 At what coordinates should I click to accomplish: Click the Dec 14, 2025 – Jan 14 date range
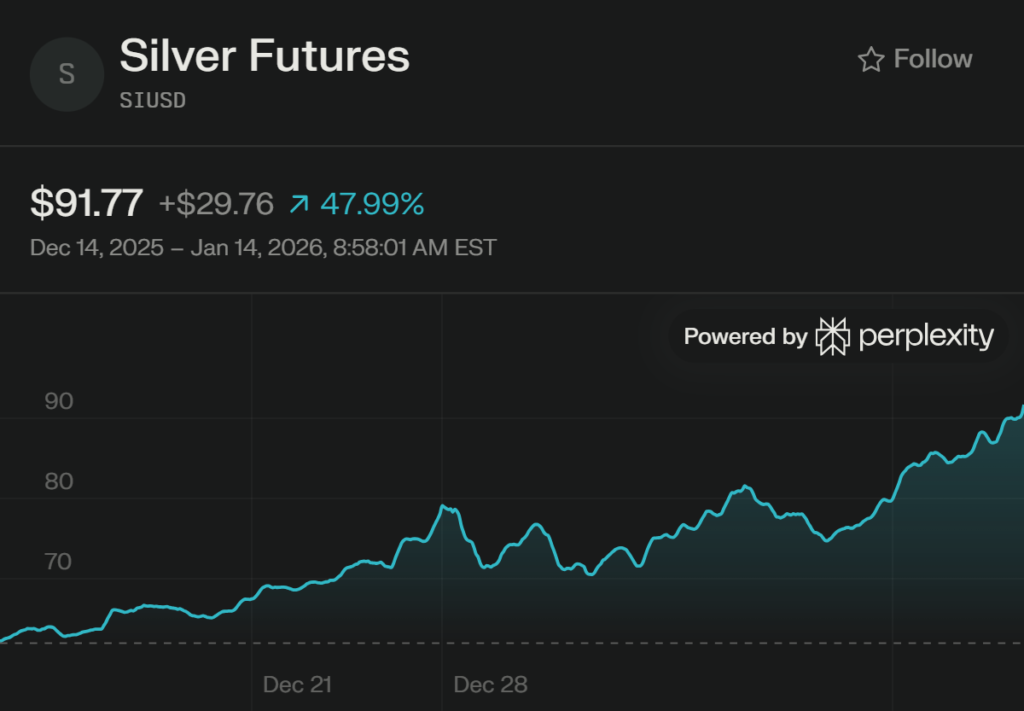pos(263,247)
